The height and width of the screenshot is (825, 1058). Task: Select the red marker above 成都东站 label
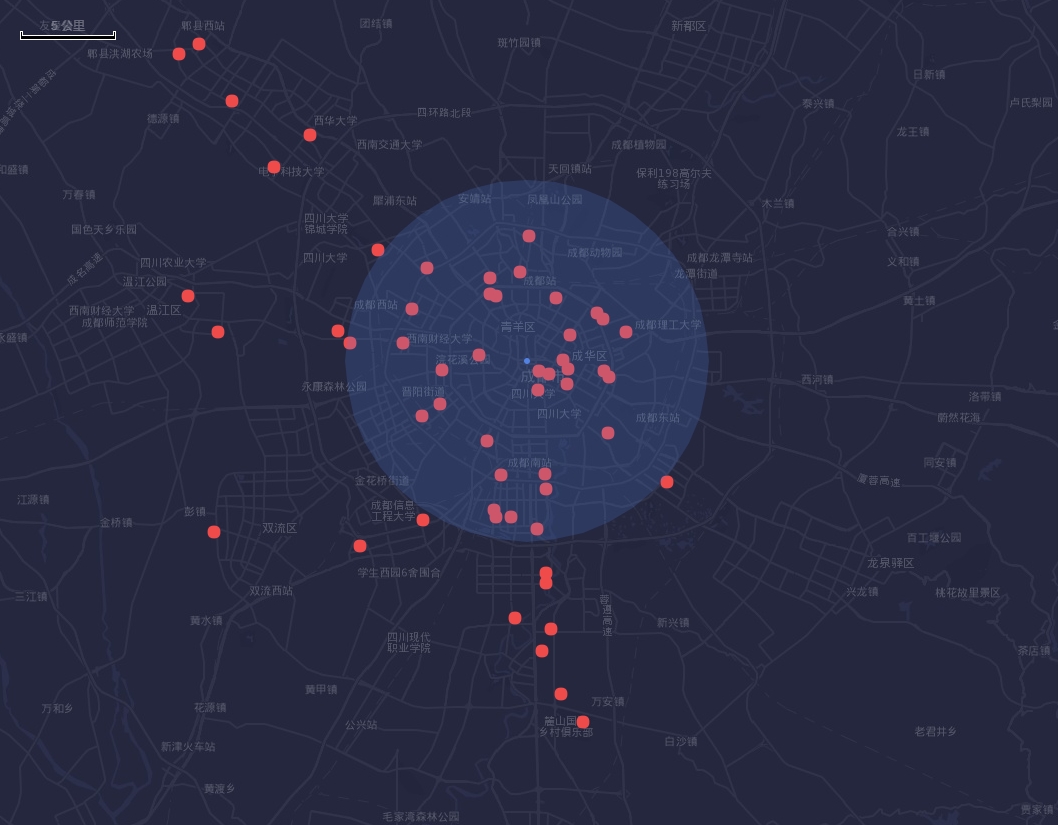pos(608,433)
